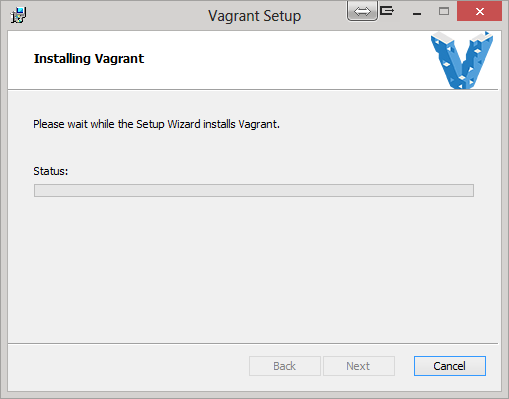Cancel the Vagrant installation
Image resolution: width=509 pixels, height=399 pixels.
pos(450,366)
